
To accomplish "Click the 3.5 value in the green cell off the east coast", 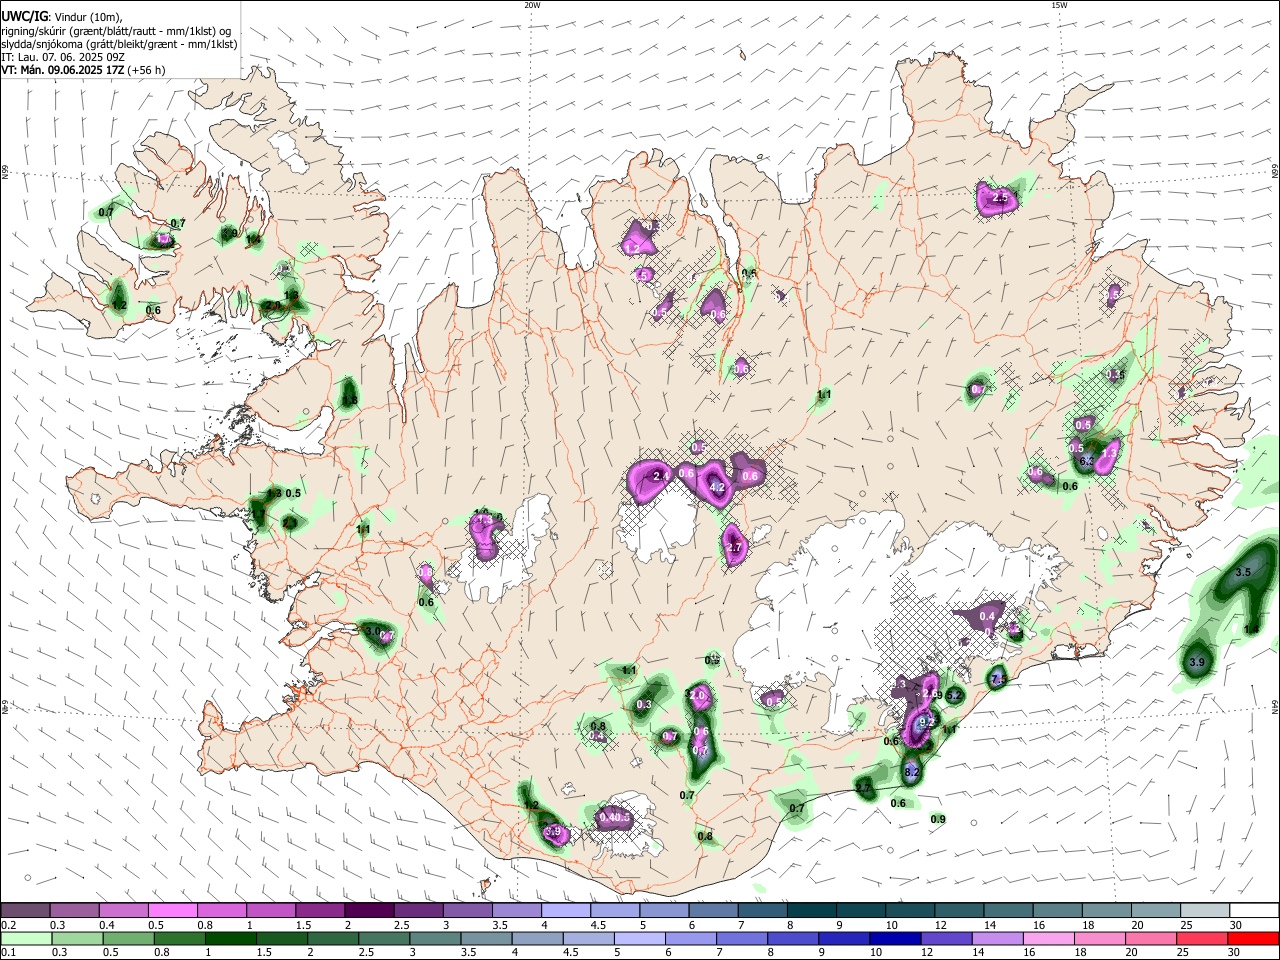I will coord(1243,572).
